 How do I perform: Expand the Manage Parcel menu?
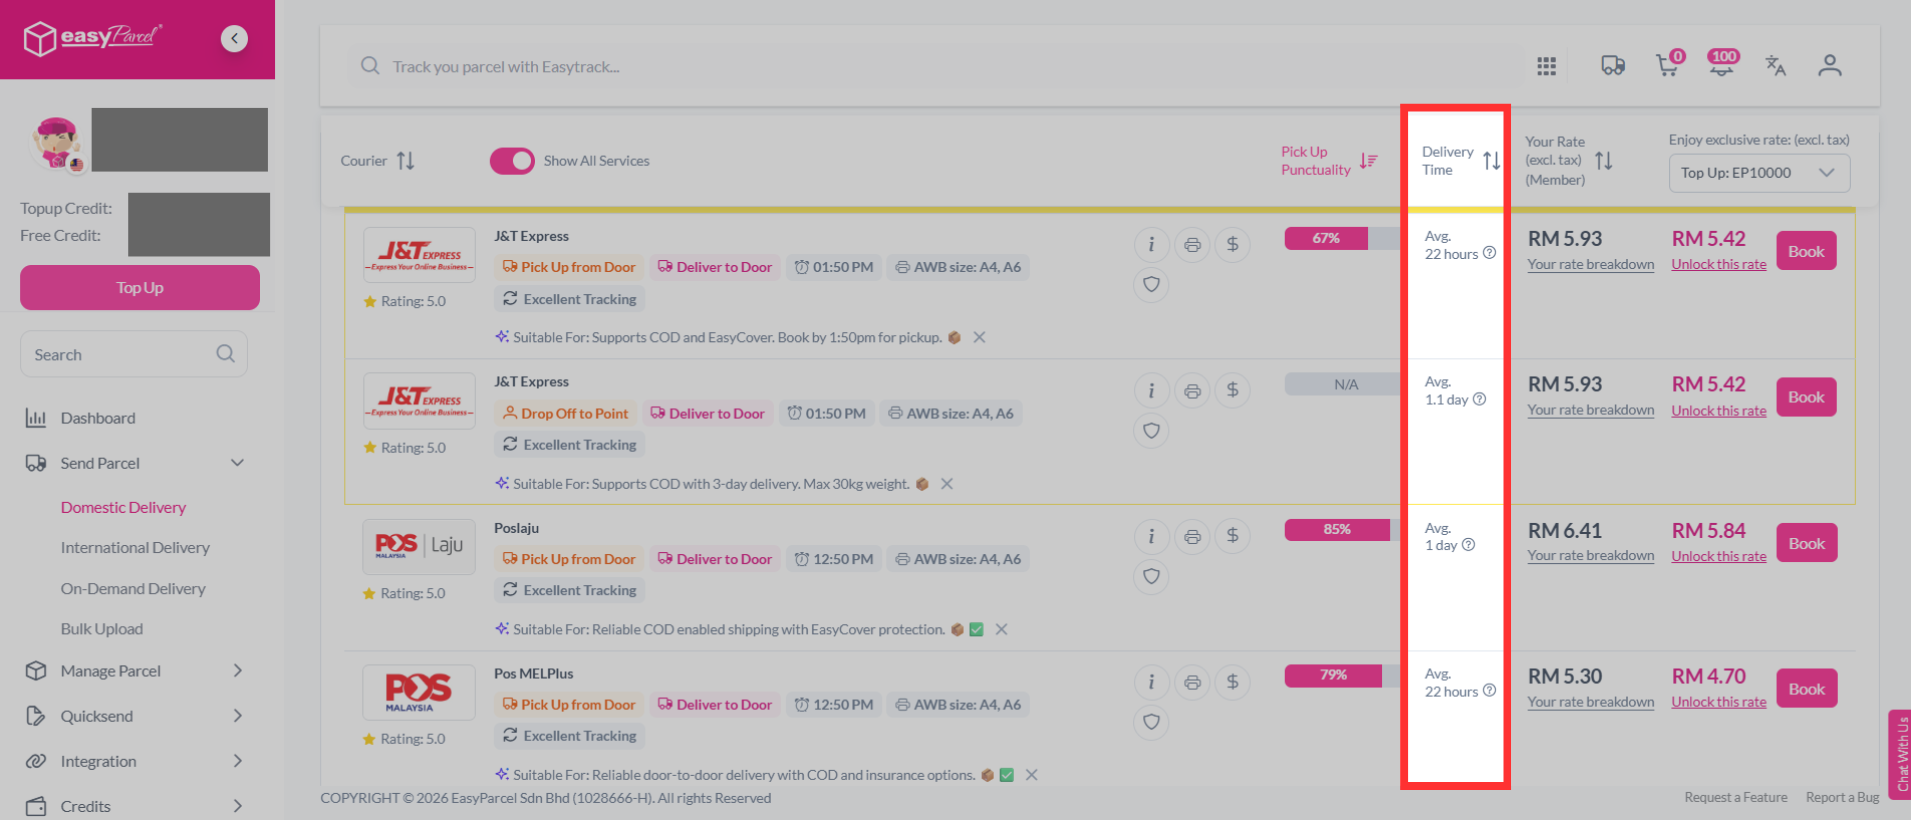pos(237,671)
